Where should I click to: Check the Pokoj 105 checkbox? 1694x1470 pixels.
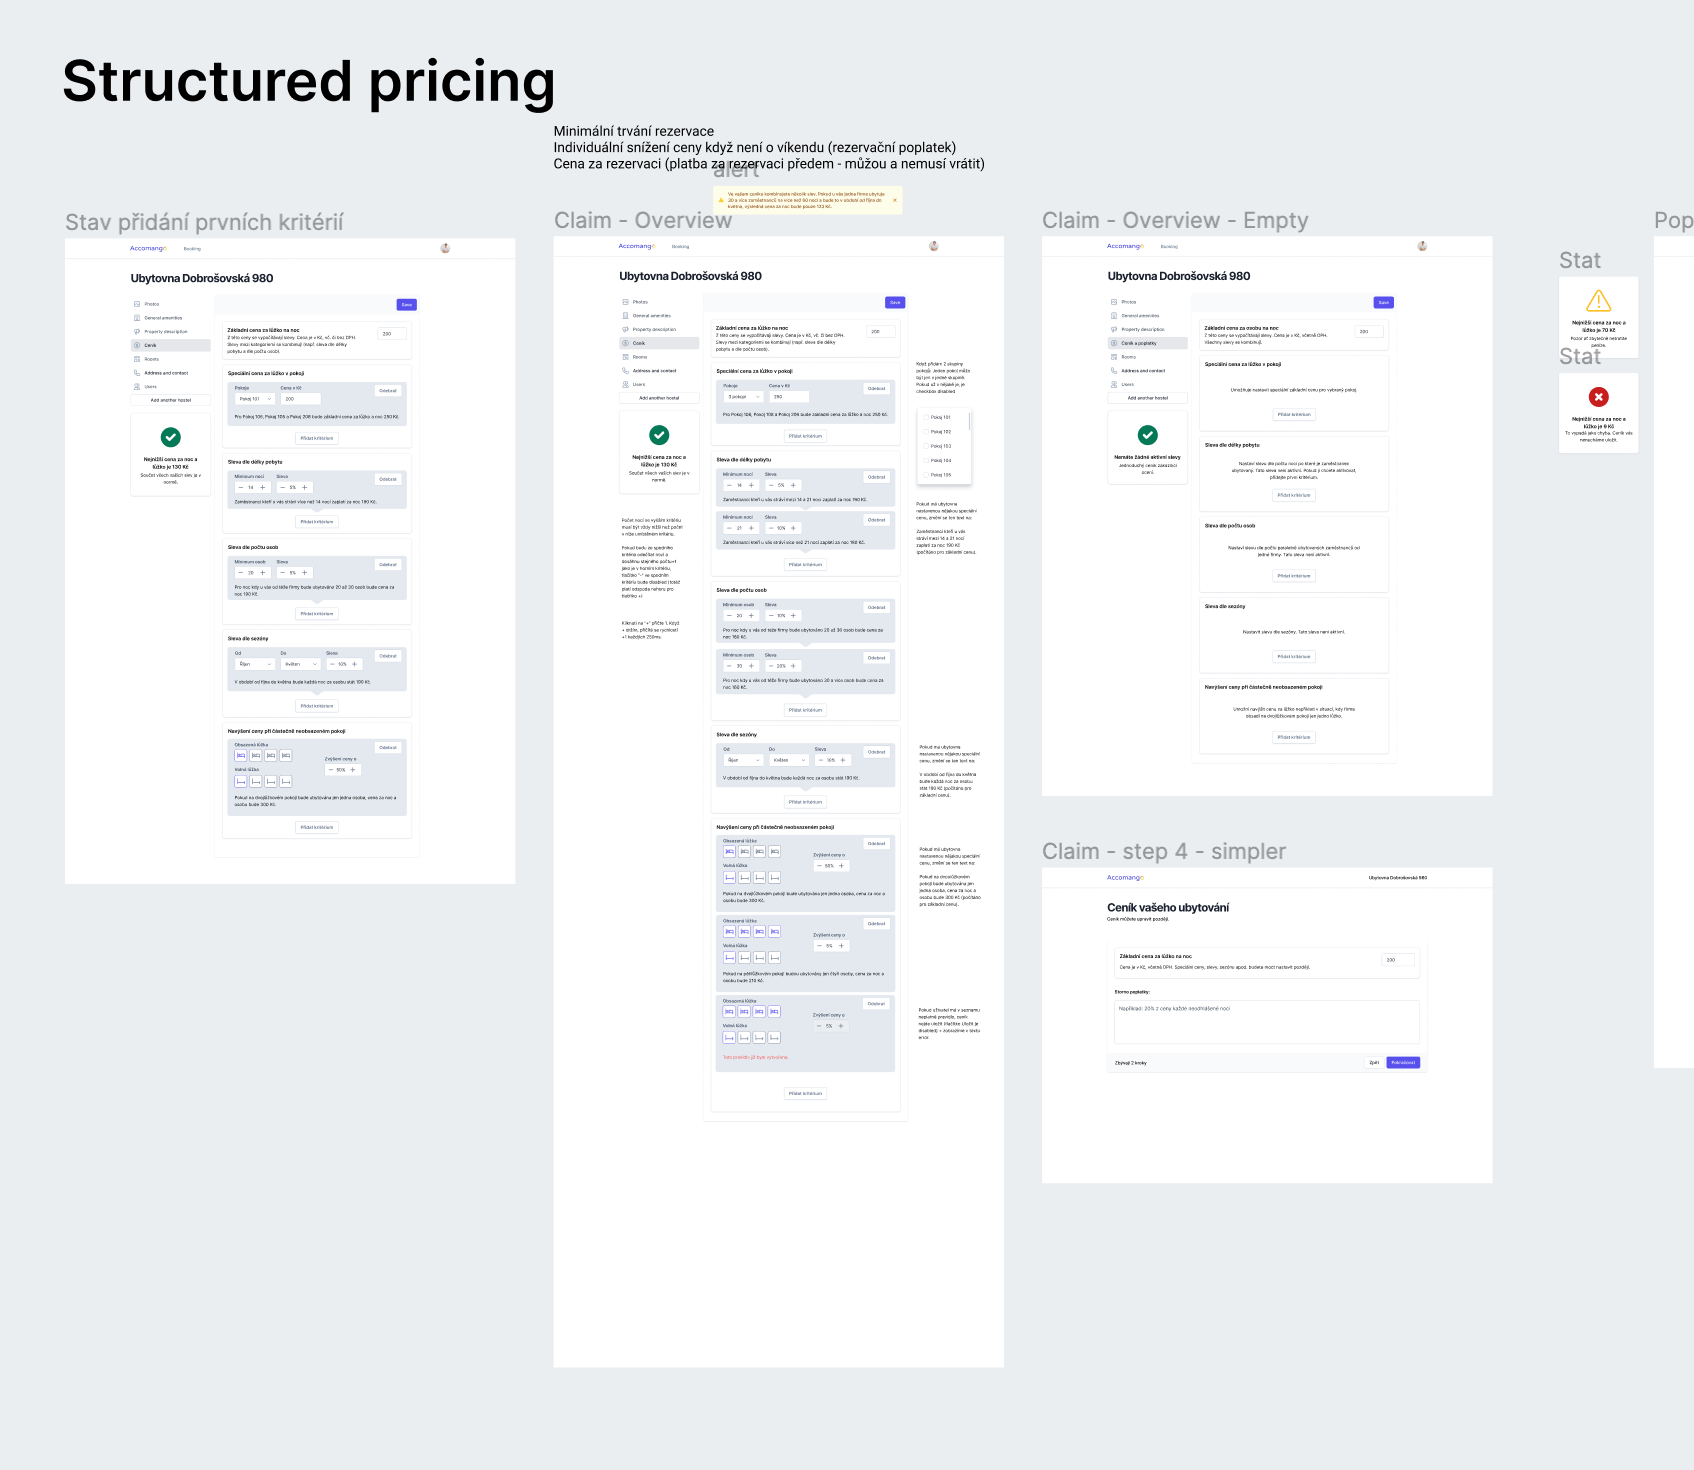(924, 475)
